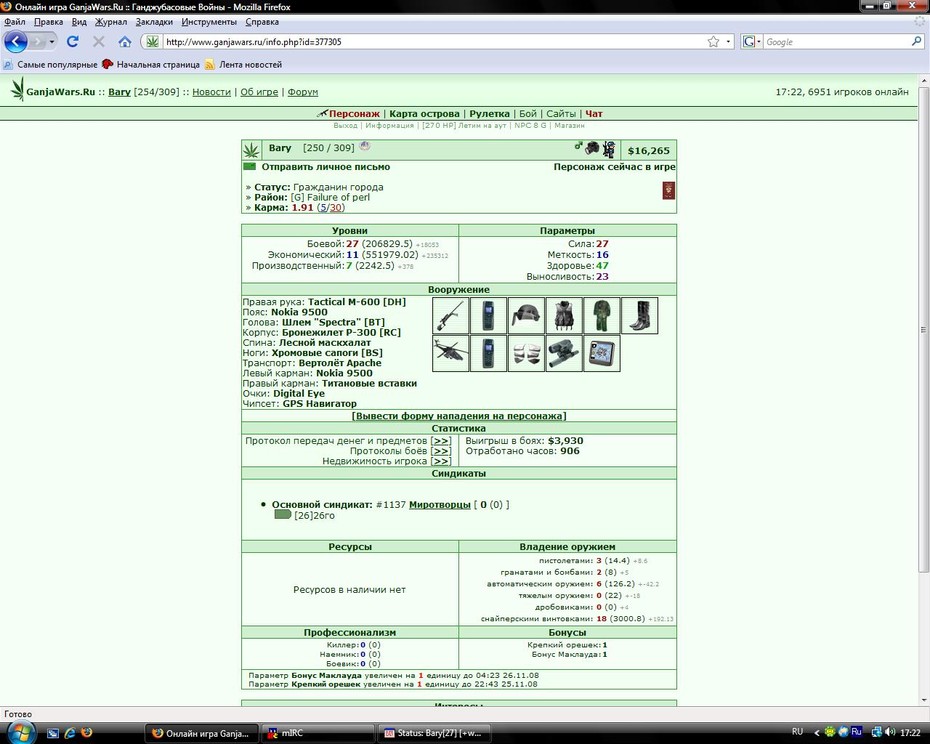930x744 pixels.
Task: Click the camera icon in character header
Action: tap(592, 148)
